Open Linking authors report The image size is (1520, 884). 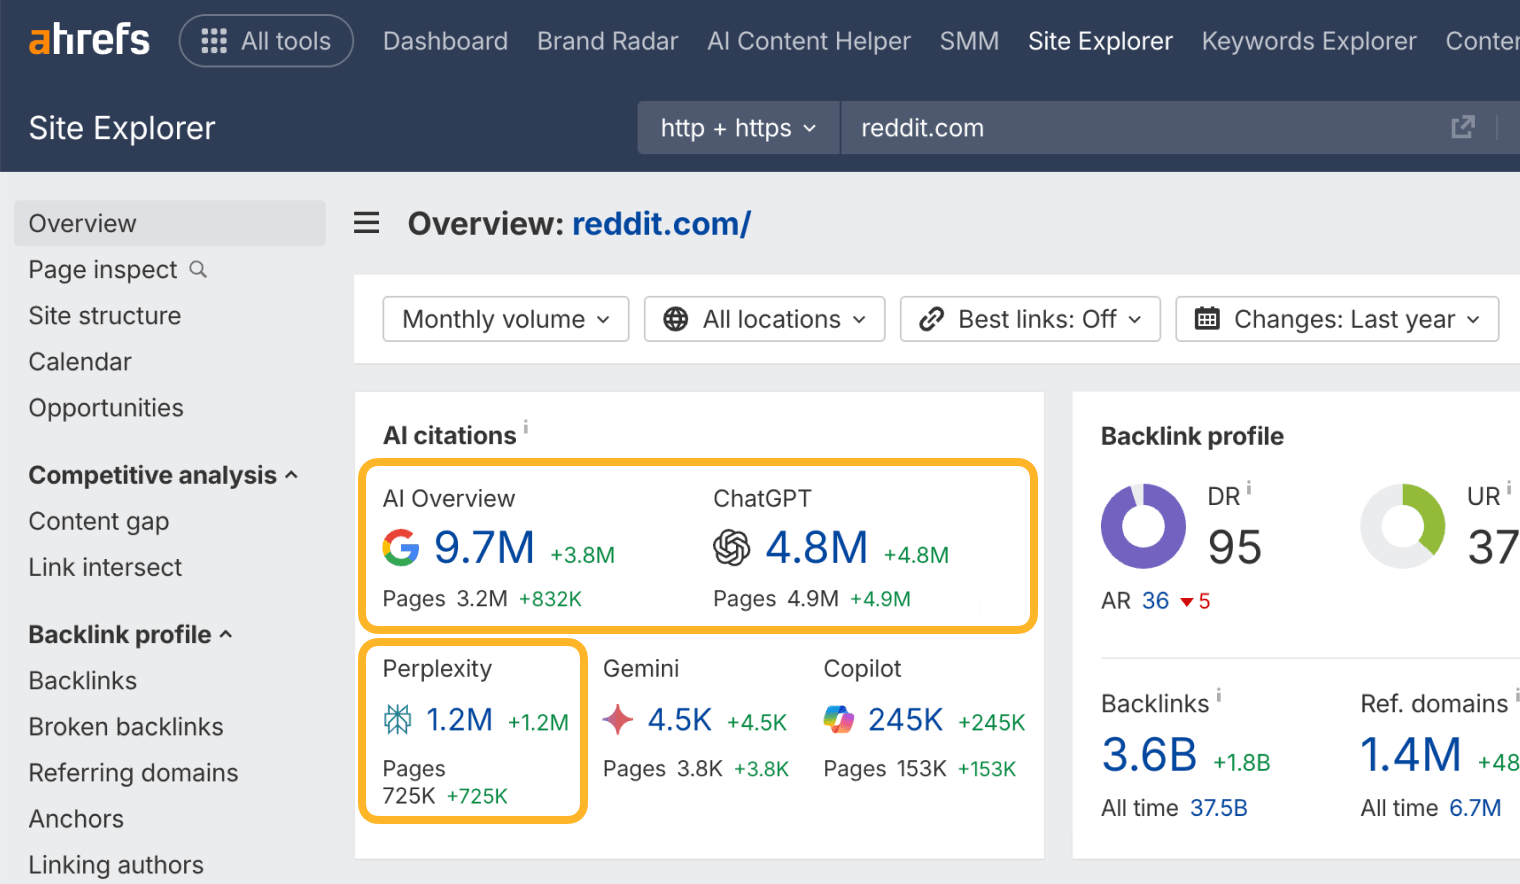pyautogui.click(x=116, y=865)
